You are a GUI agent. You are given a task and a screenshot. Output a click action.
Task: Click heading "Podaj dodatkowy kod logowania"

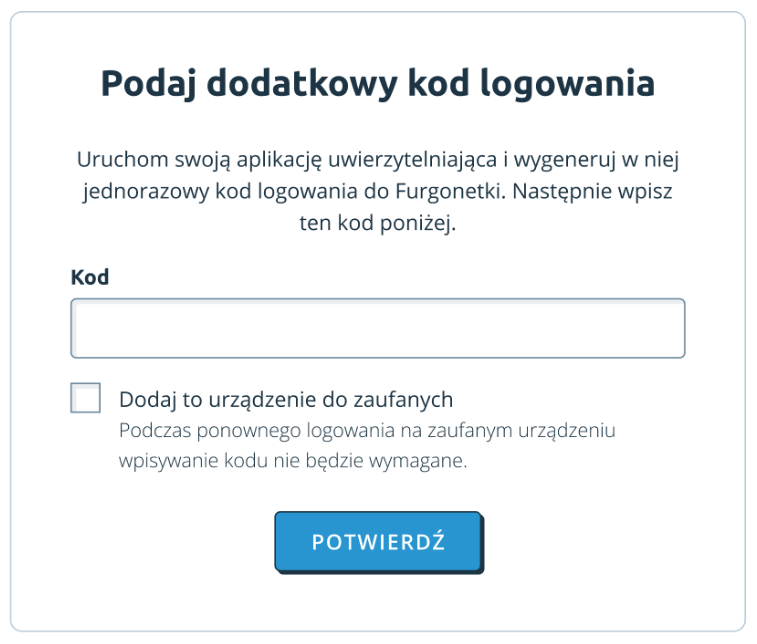tap(378, 84)
